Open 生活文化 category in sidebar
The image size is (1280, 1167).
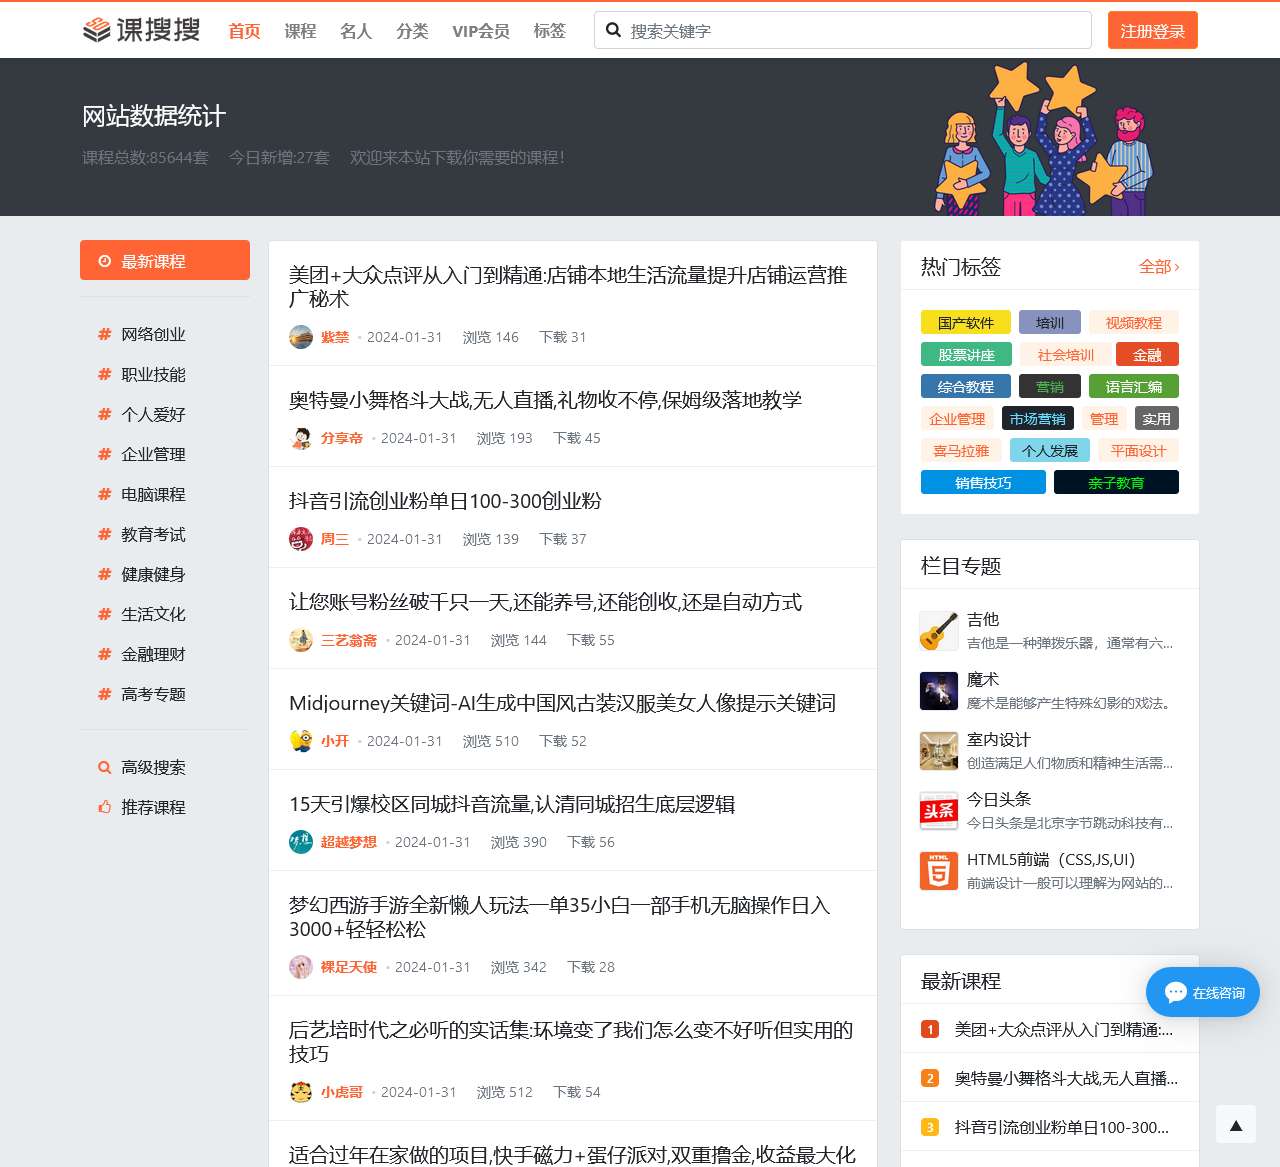[x=153, y=614]
